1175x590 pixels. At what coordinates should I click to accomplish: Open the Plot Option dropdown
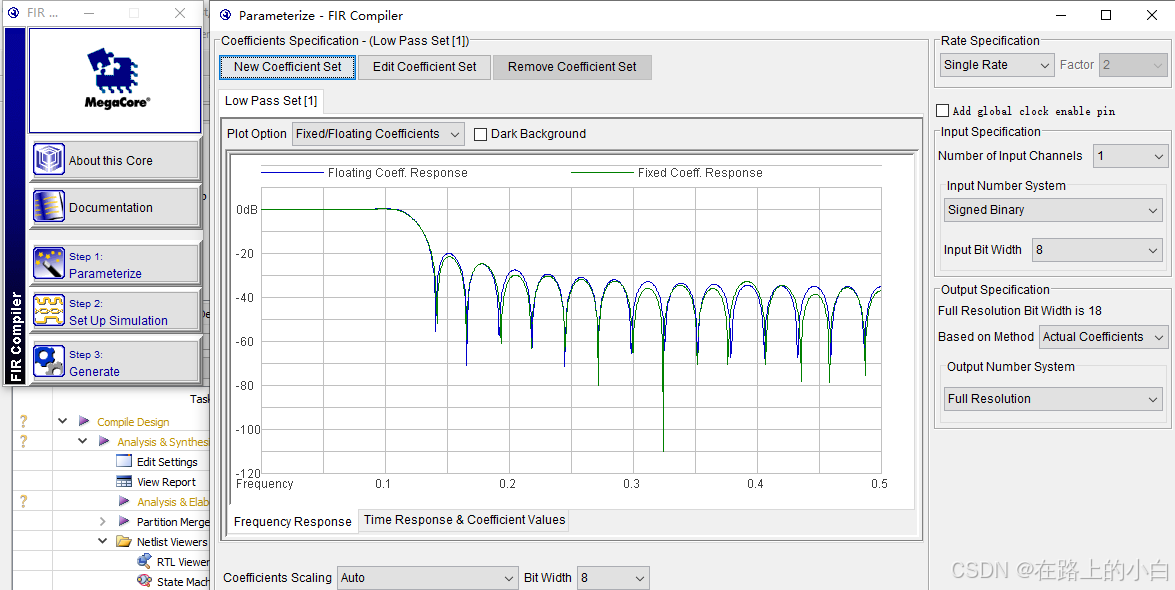(x=378, y=133)
